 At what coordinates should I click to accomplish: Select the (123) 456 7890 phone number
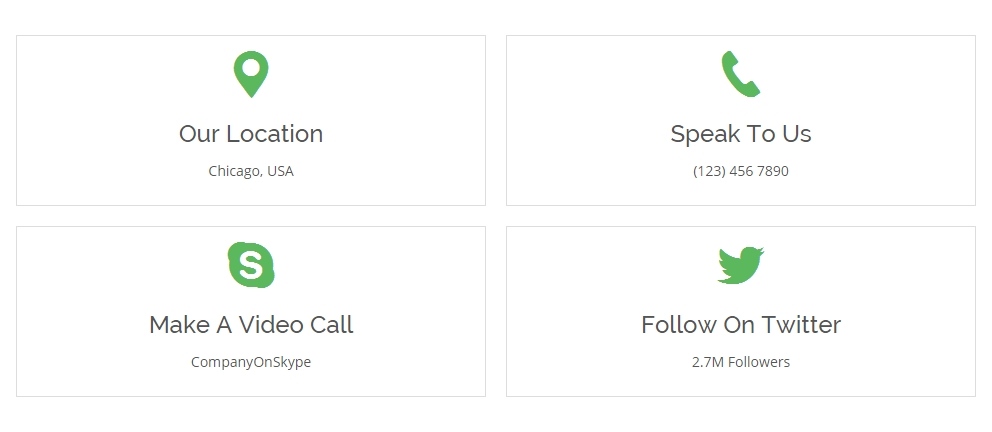tap(741, 171)
